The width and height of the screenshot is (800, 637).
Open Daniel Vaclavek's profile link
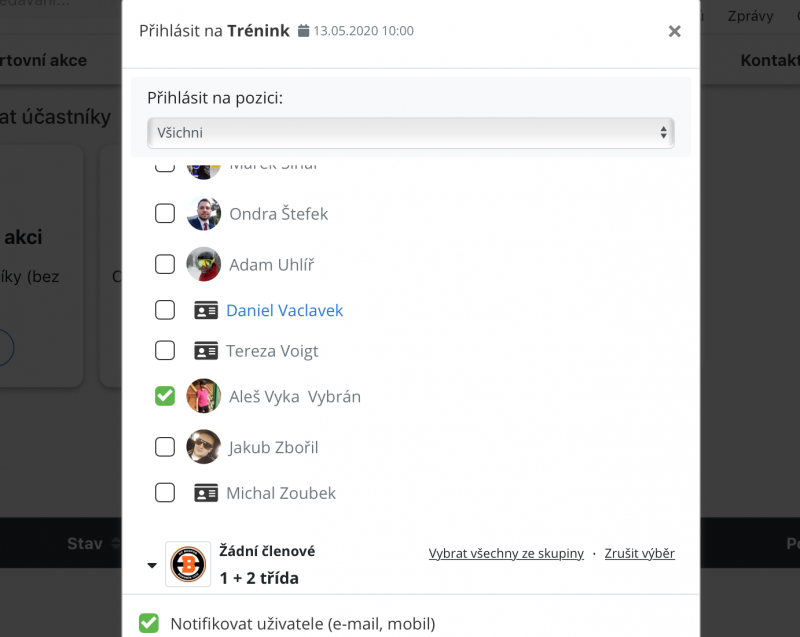(285, 310)
